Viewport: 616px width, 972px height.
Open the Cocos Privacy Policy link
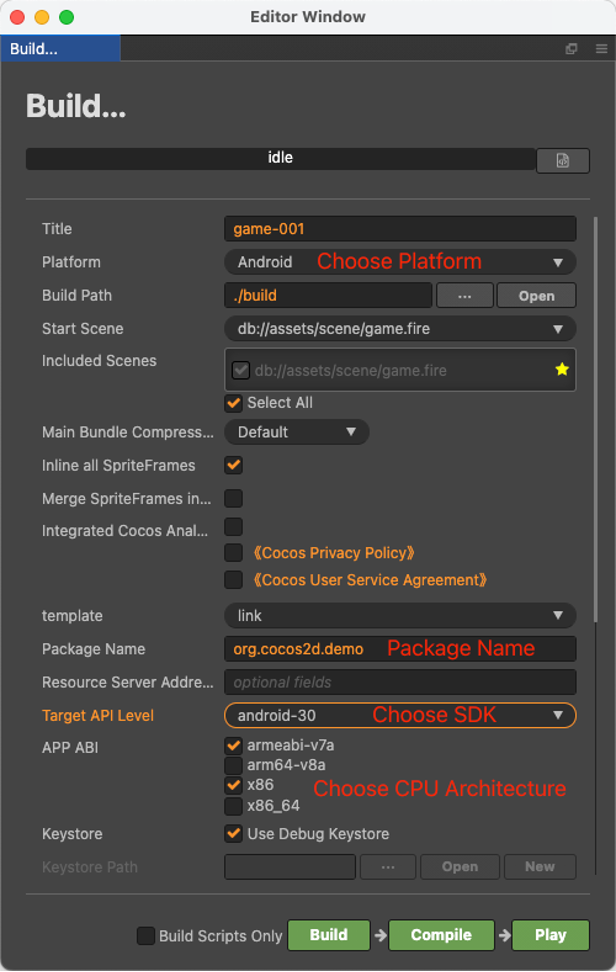pyautogui.click(x=331, y=553)
